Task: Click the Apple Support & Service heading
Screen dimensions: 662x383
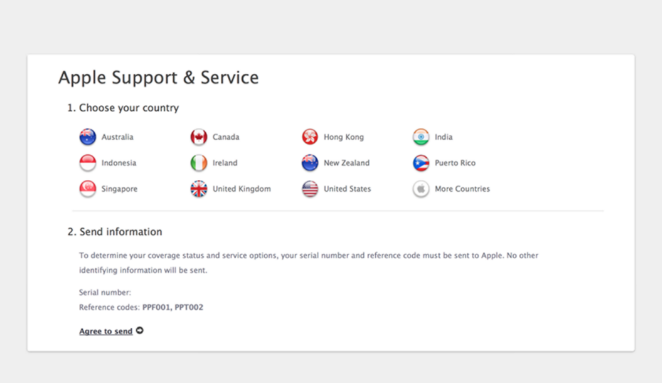Action: pos(158,78)
